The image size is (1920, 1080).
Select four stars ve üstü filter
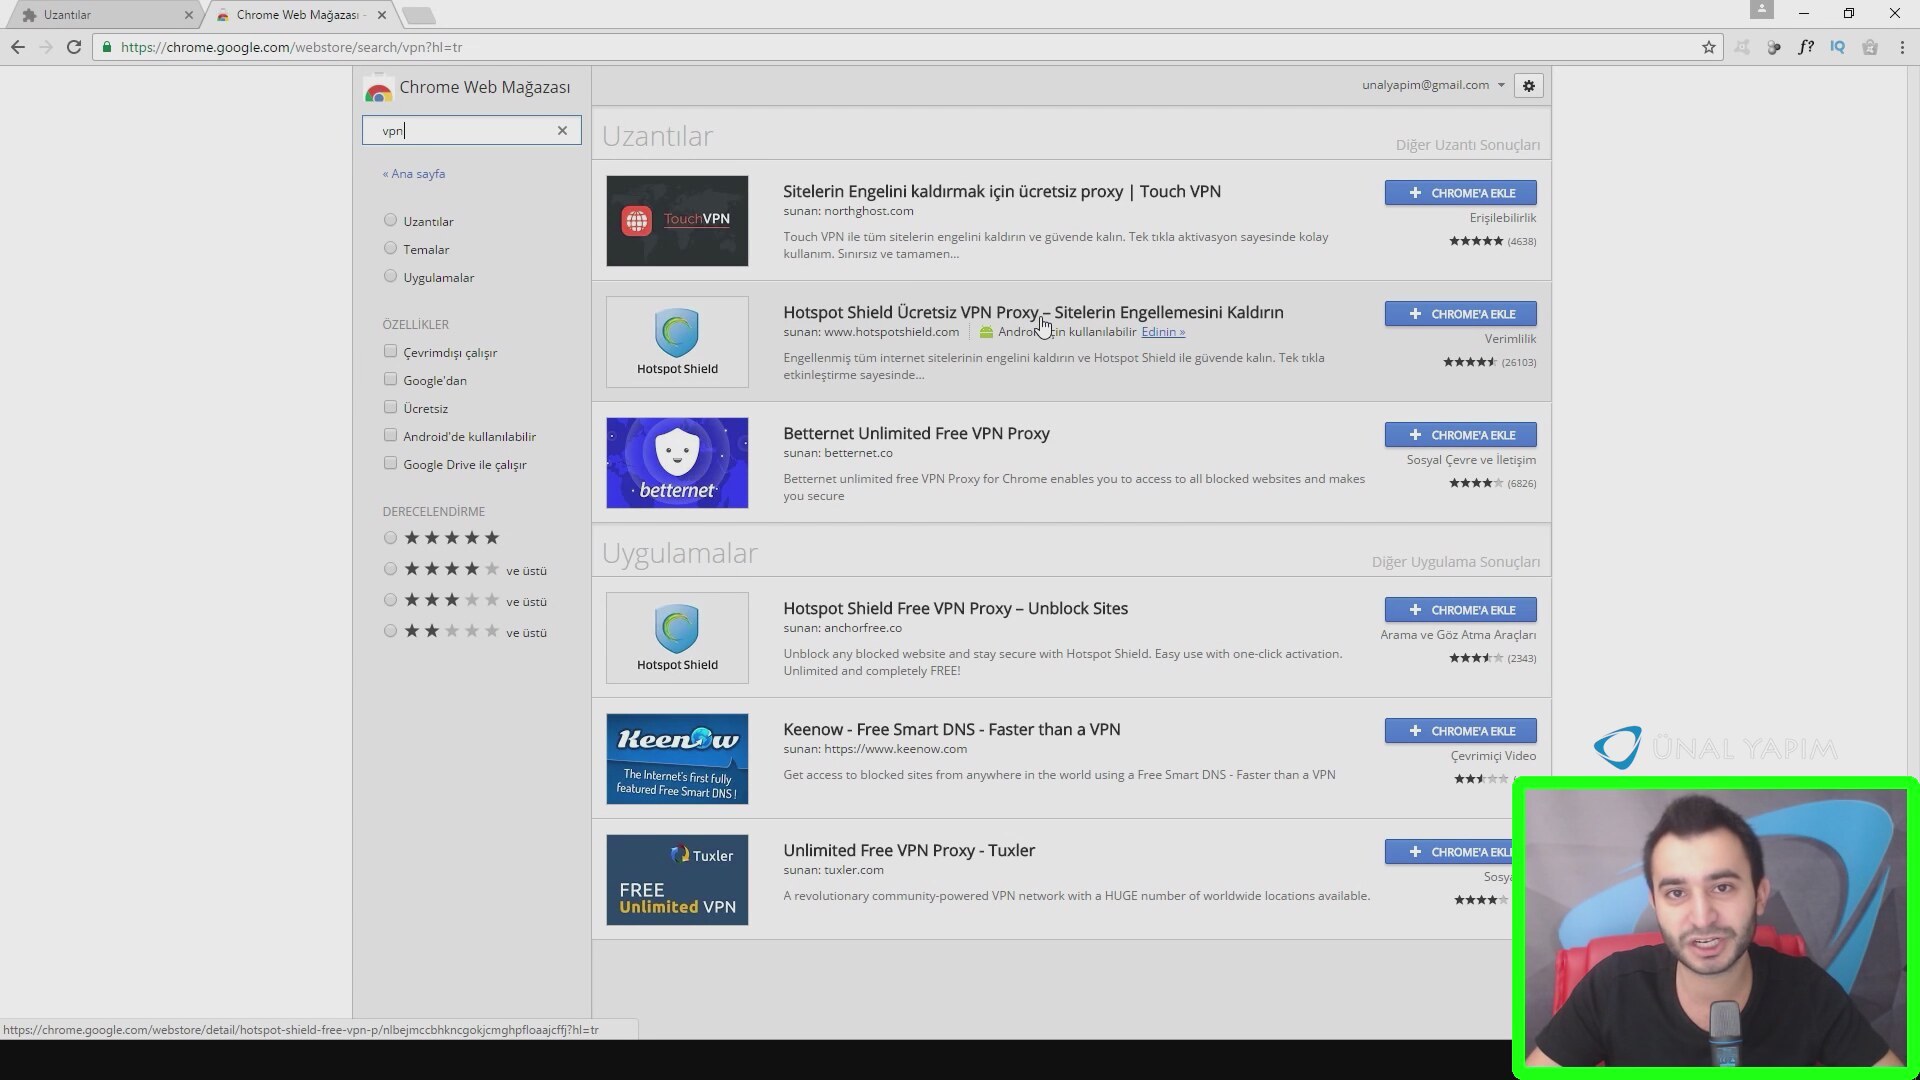tap(390, 569)
